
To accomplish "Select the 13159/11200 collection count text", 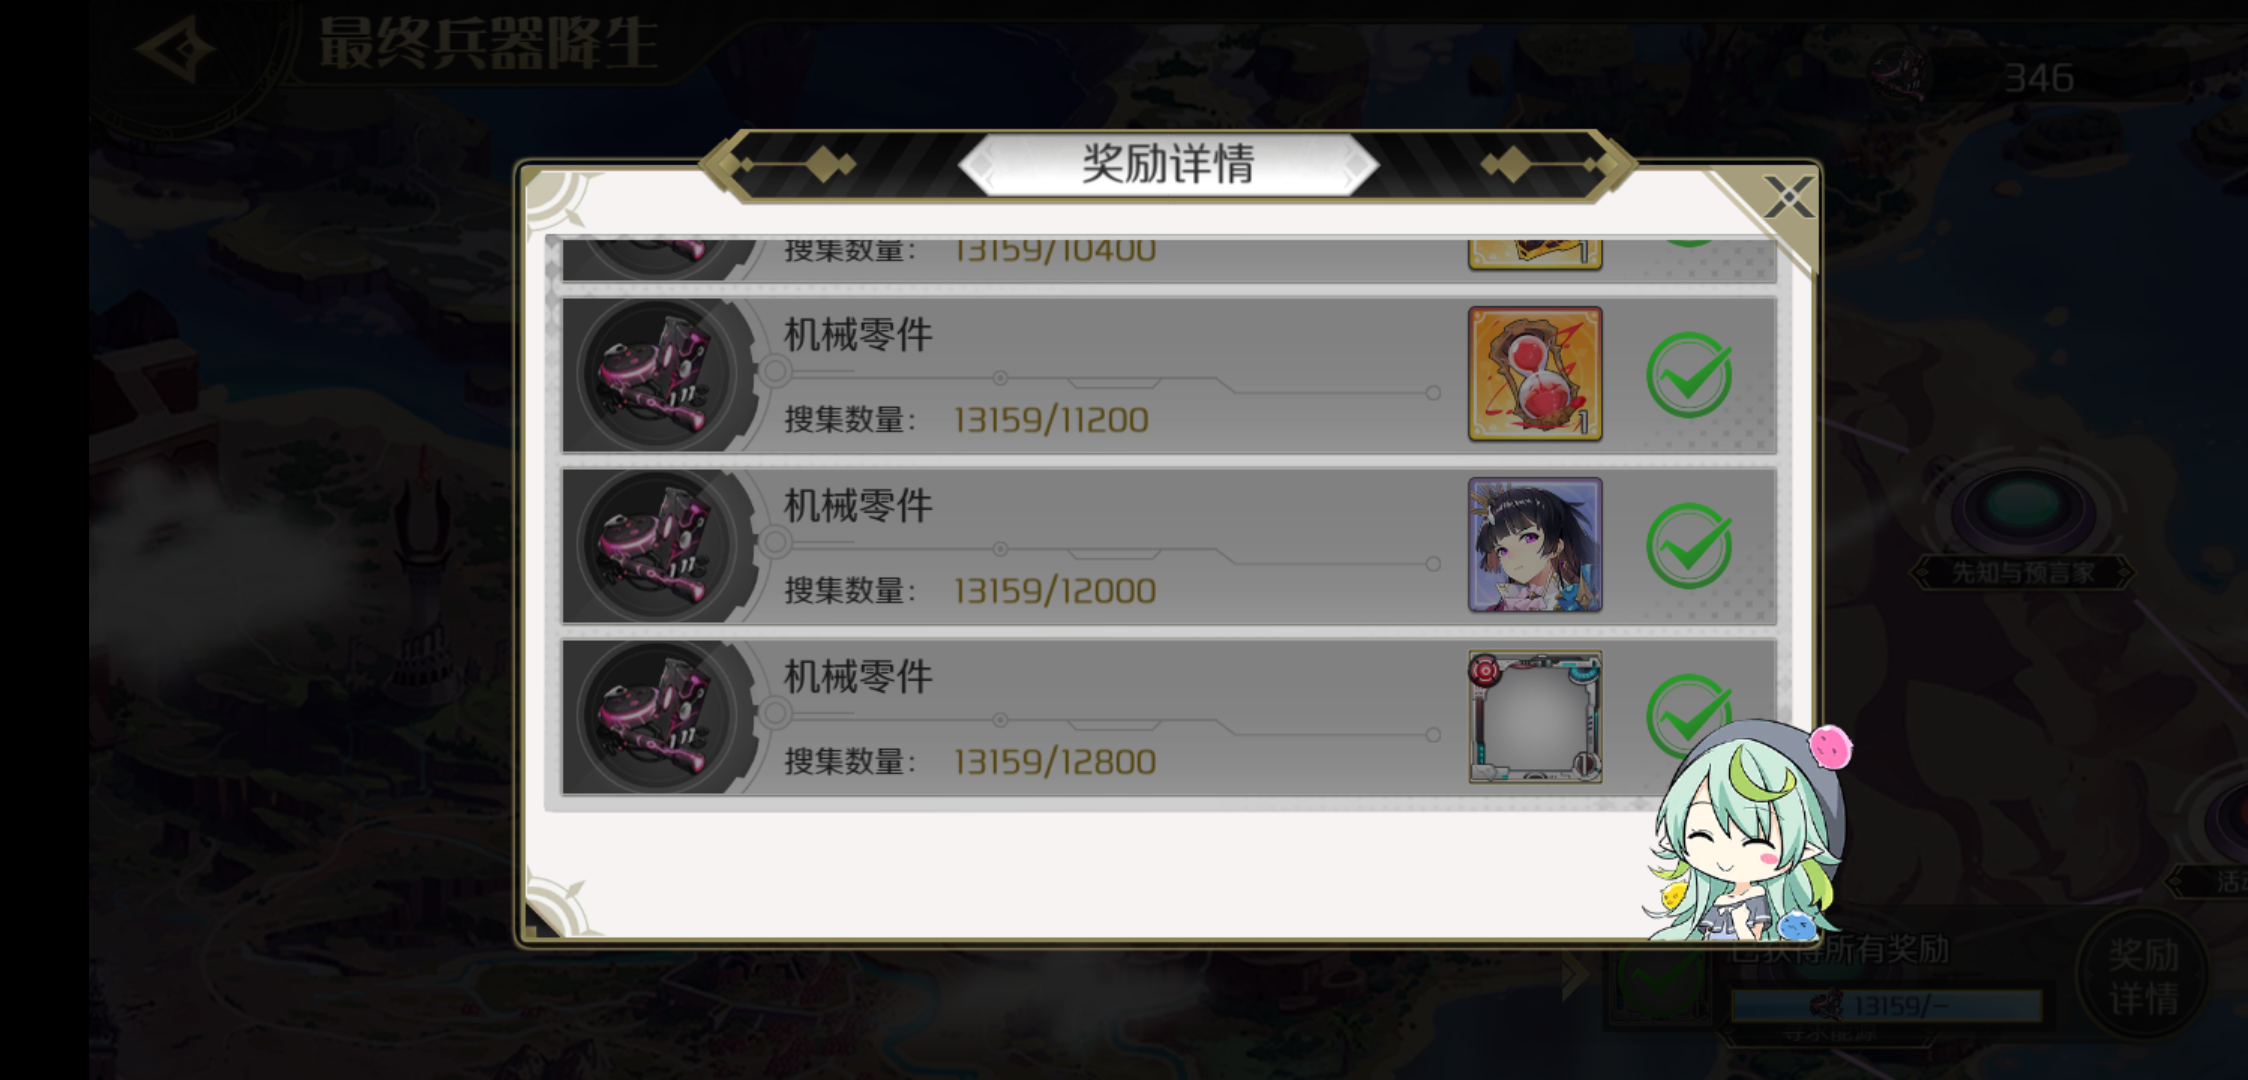I will click(1051, 420).
